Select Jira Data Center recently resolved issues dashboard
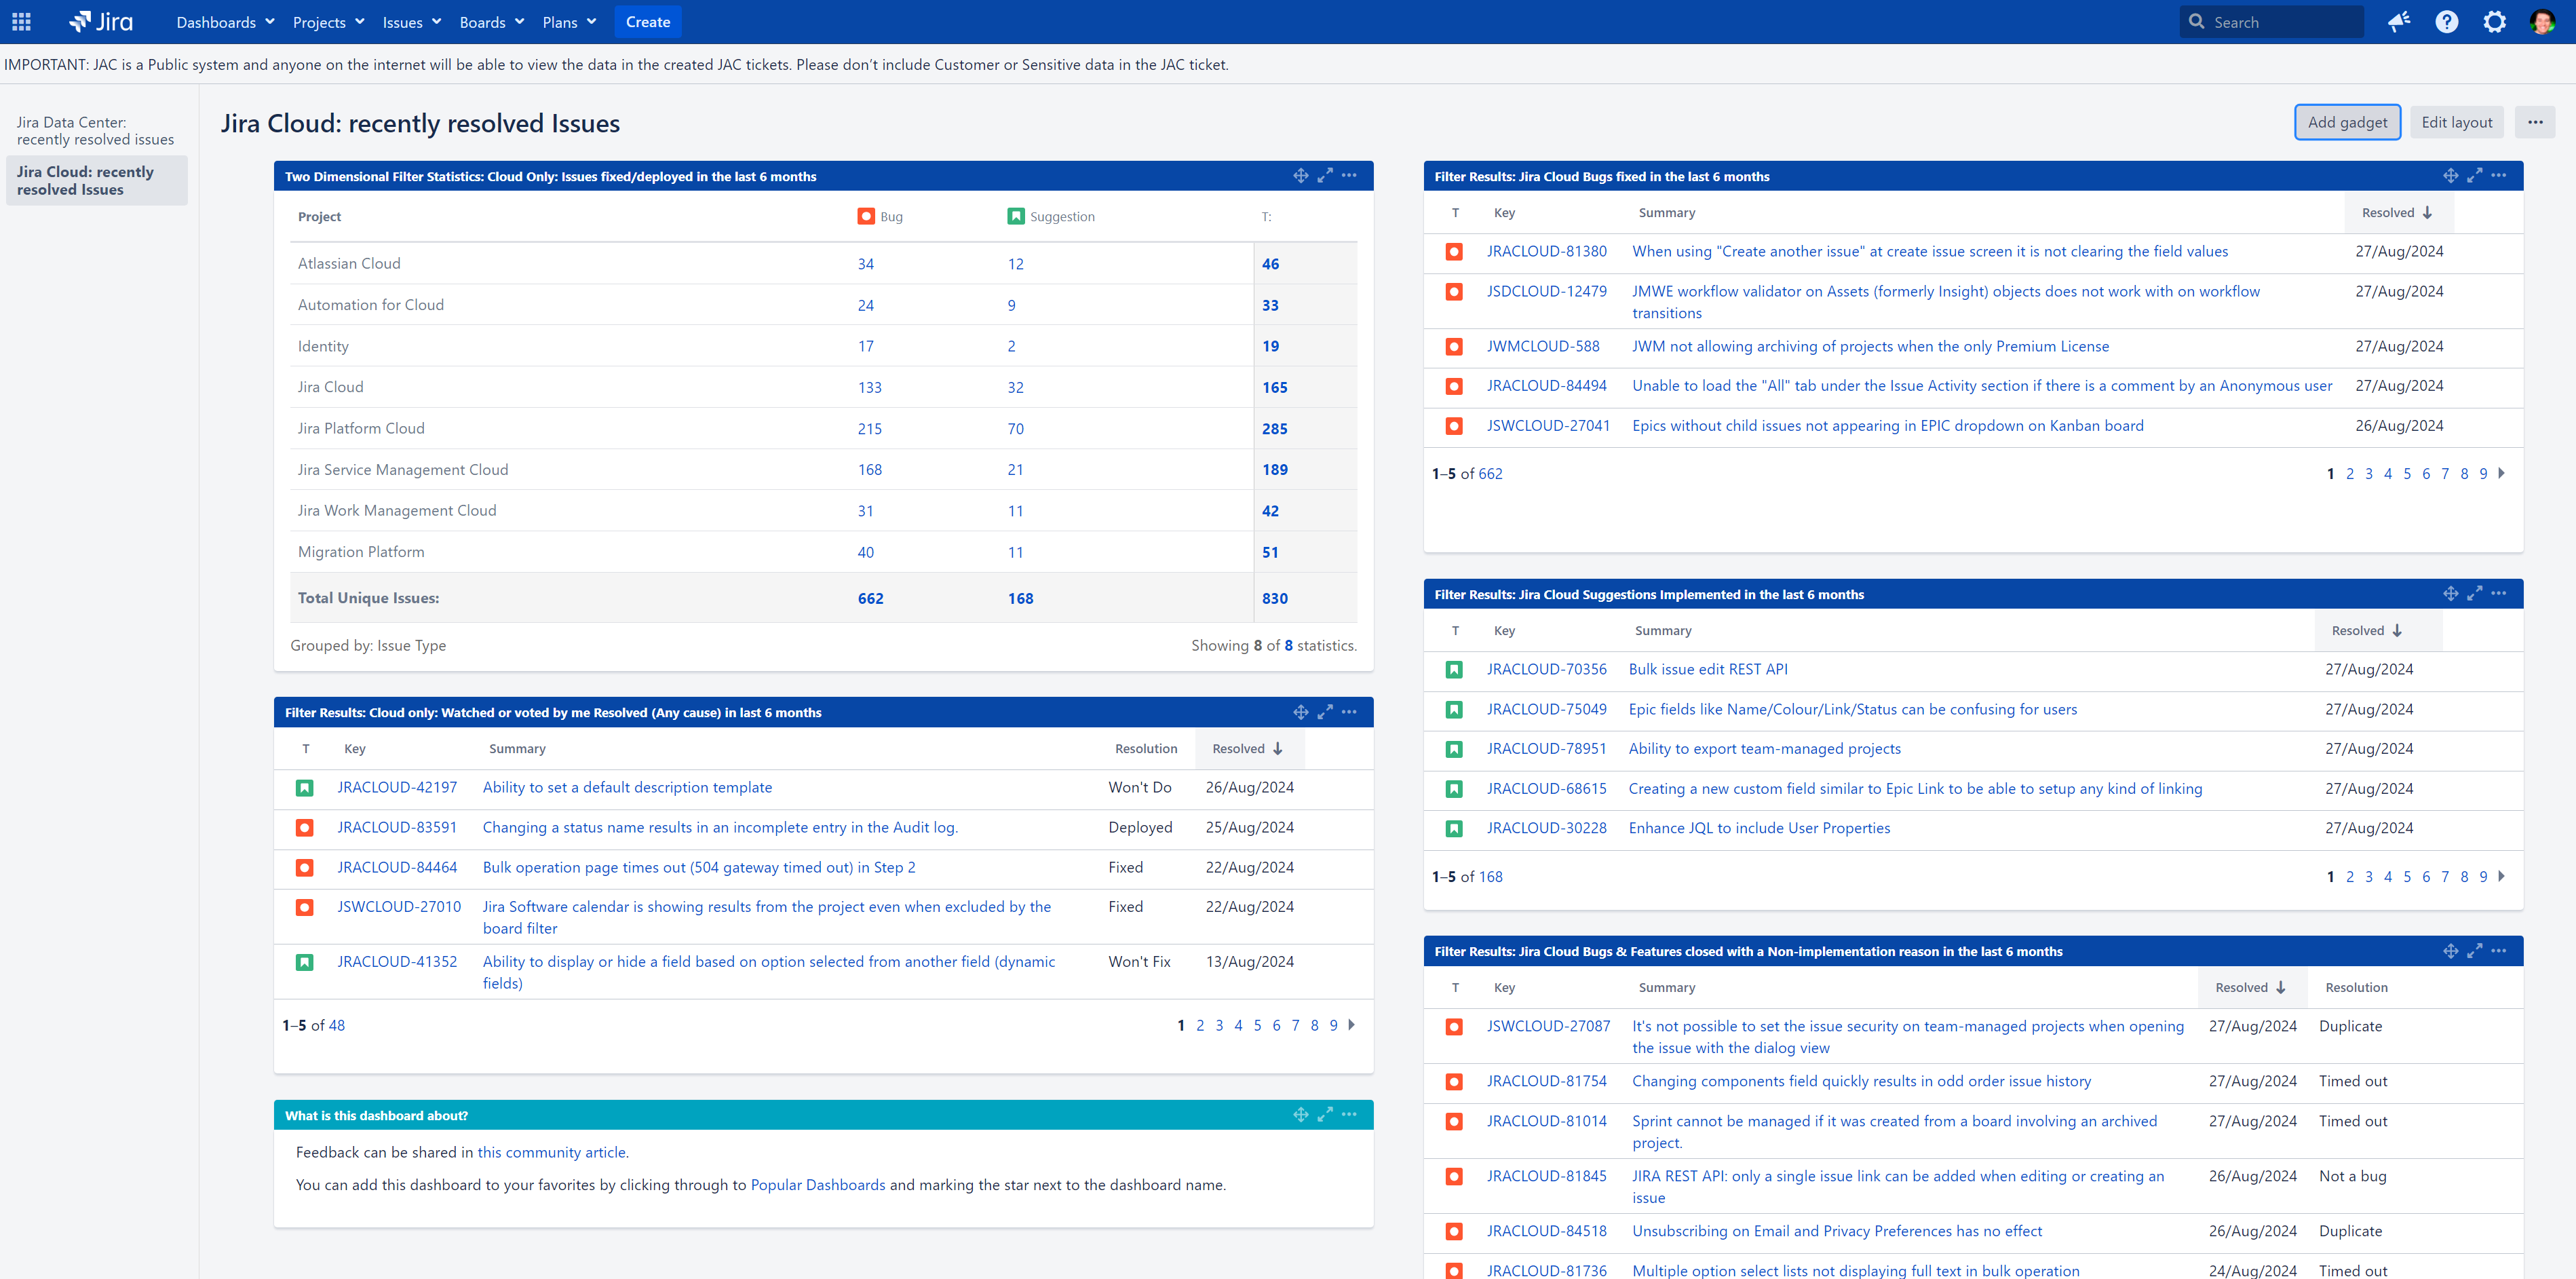Screen dimensions: 2576x1279 pos(96,131)
